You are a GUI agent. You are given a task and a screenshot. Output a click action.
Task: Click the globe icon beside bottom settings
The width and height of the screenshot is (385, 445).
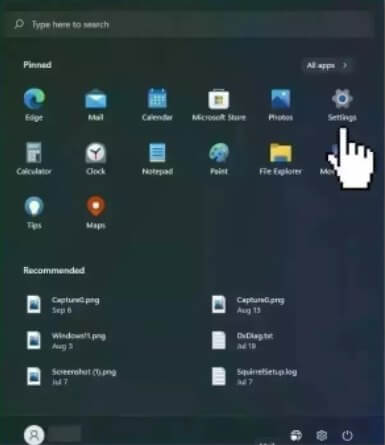(296, 435)
